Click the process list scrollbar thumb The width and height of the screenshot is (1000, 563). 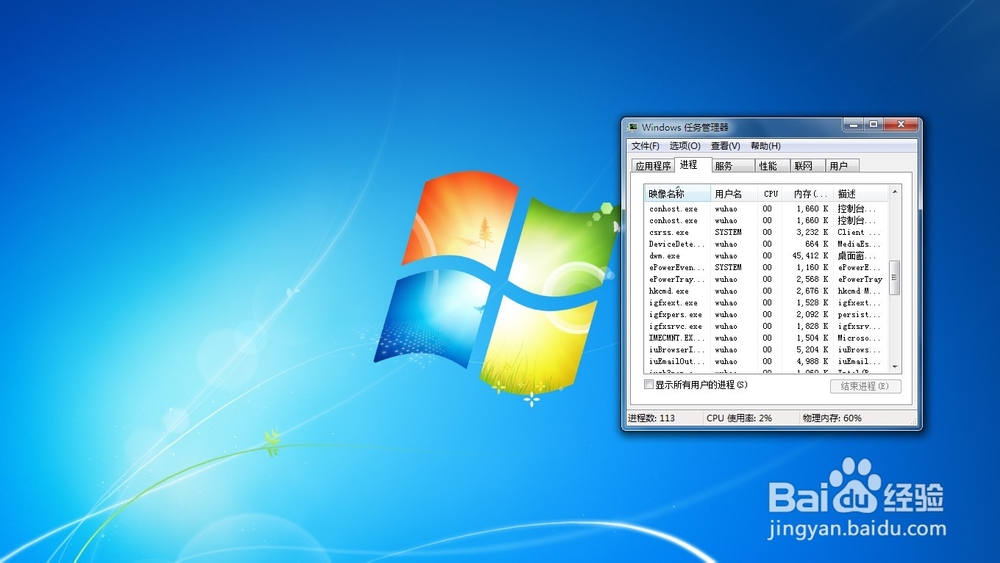895,277
